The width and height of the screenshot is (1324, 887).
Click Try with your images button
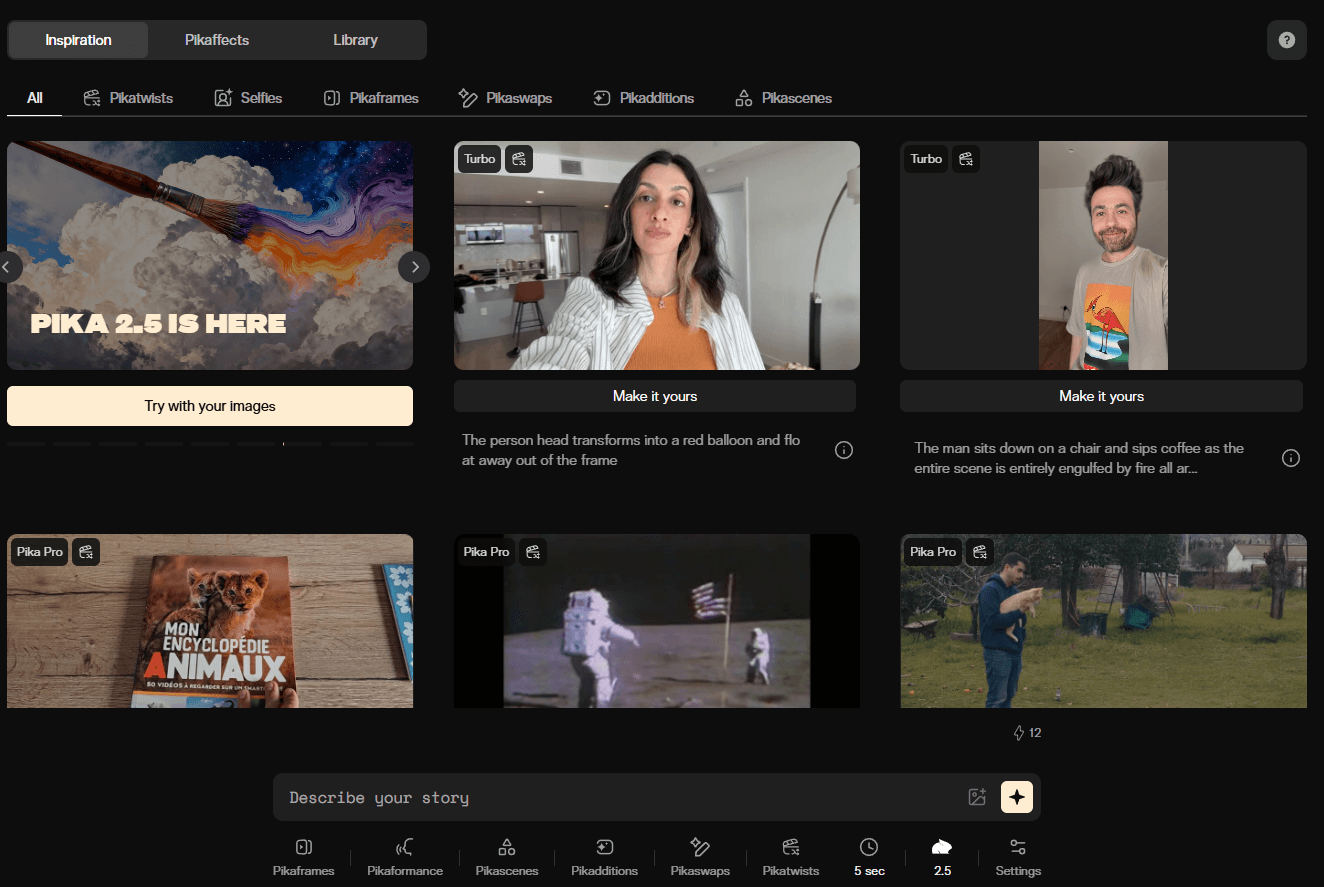210,406
